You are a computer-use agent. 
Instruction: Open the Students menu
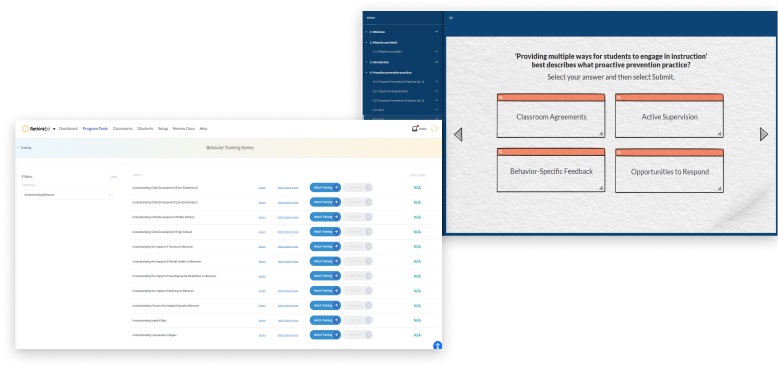(x=145, y=128)
